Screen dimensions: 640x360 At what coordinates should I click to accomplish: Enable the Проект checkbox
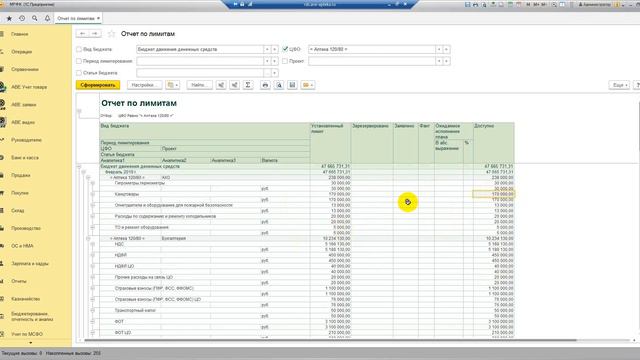[285, 61]
